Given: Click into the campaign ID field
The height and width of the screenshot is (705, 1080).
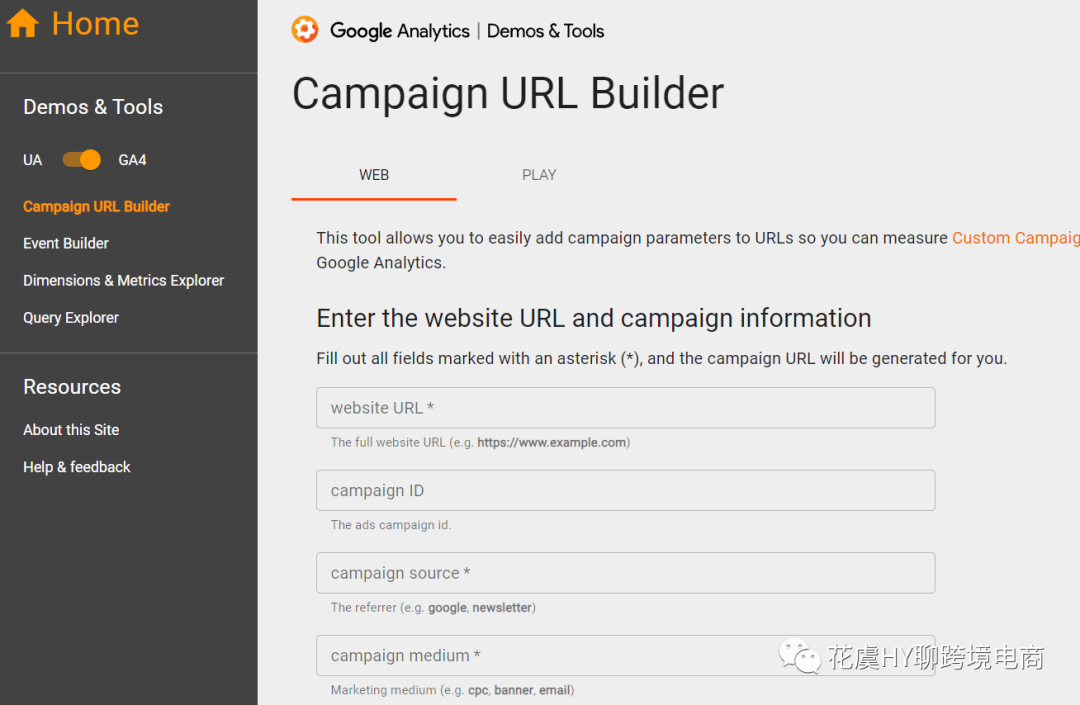Looking at the screenshot, I should [x=625, y=491].
